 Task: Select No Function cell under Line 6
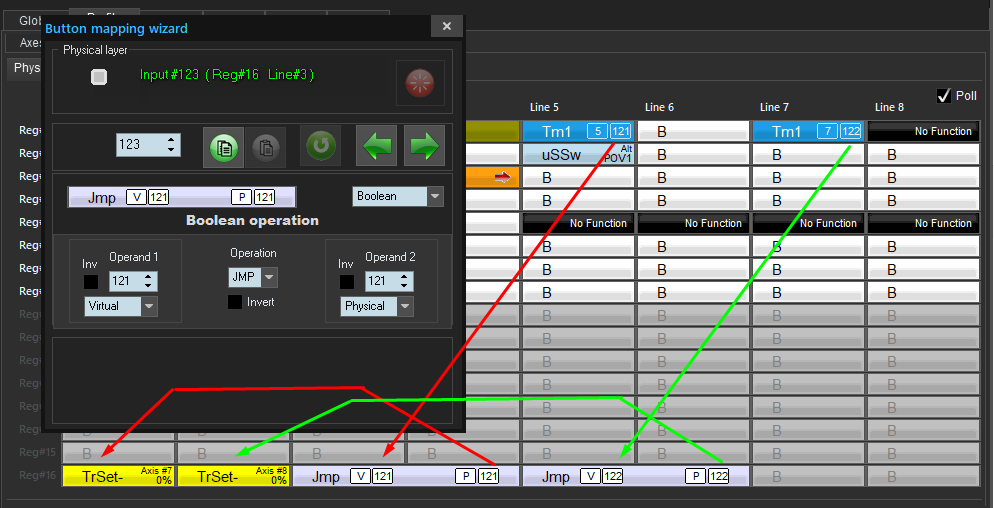[x=693, y=223]
